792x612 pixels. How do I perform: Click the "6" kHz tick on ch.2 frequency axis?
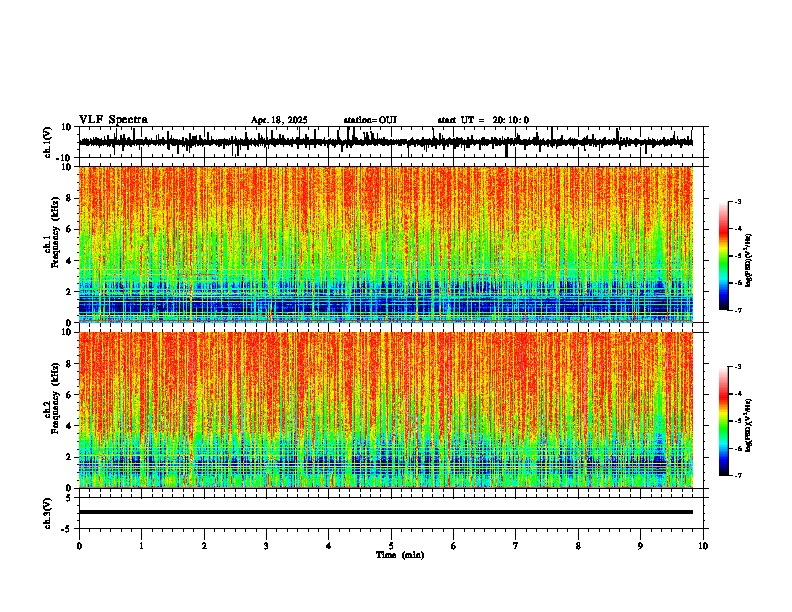pos(69,395)
